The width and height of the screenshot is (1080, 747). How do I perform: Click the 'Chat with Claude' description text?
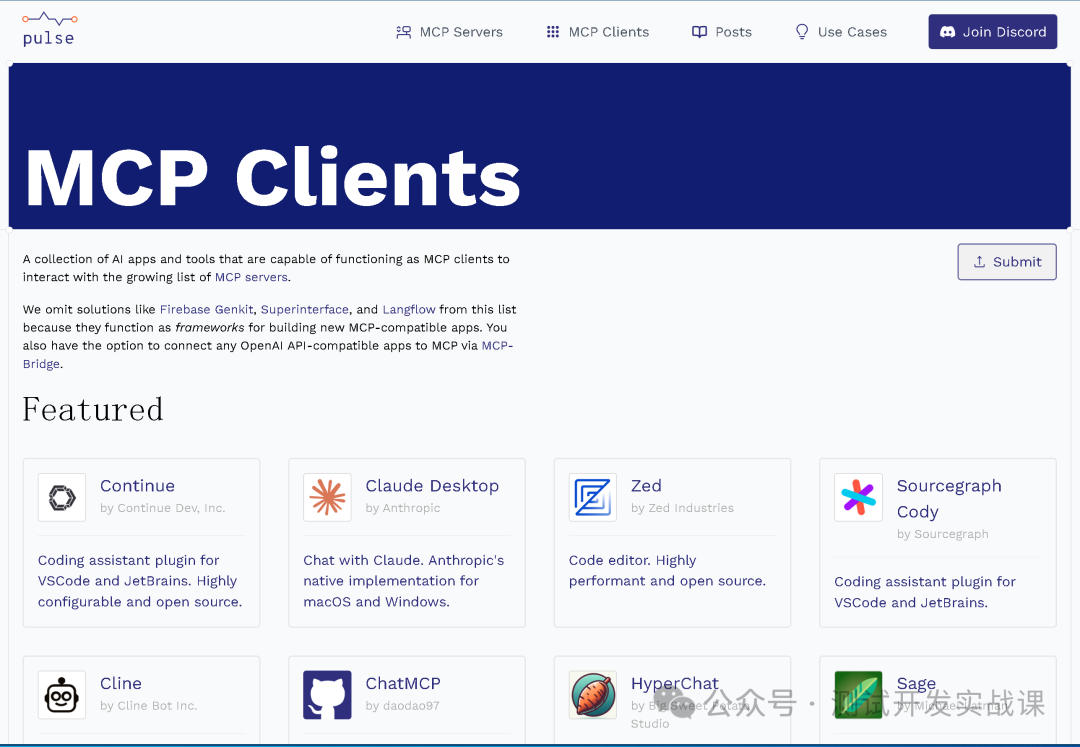tap(404, 581)
